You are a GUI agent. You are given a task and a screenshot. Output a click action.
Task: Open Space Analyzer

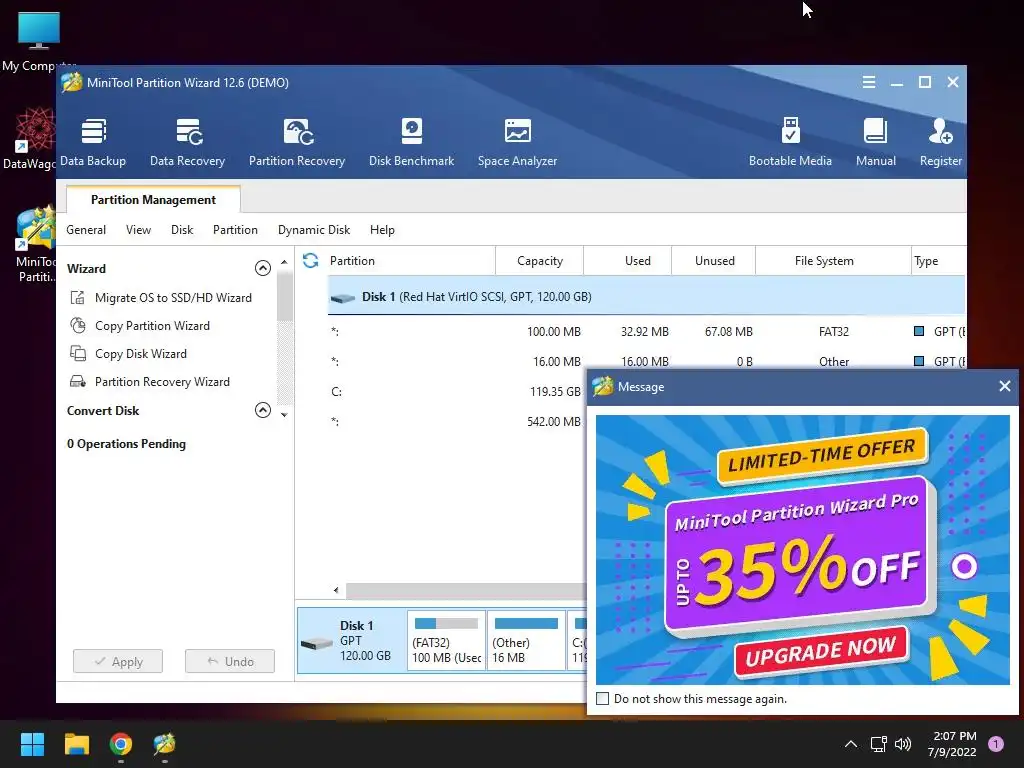point(517,142)
